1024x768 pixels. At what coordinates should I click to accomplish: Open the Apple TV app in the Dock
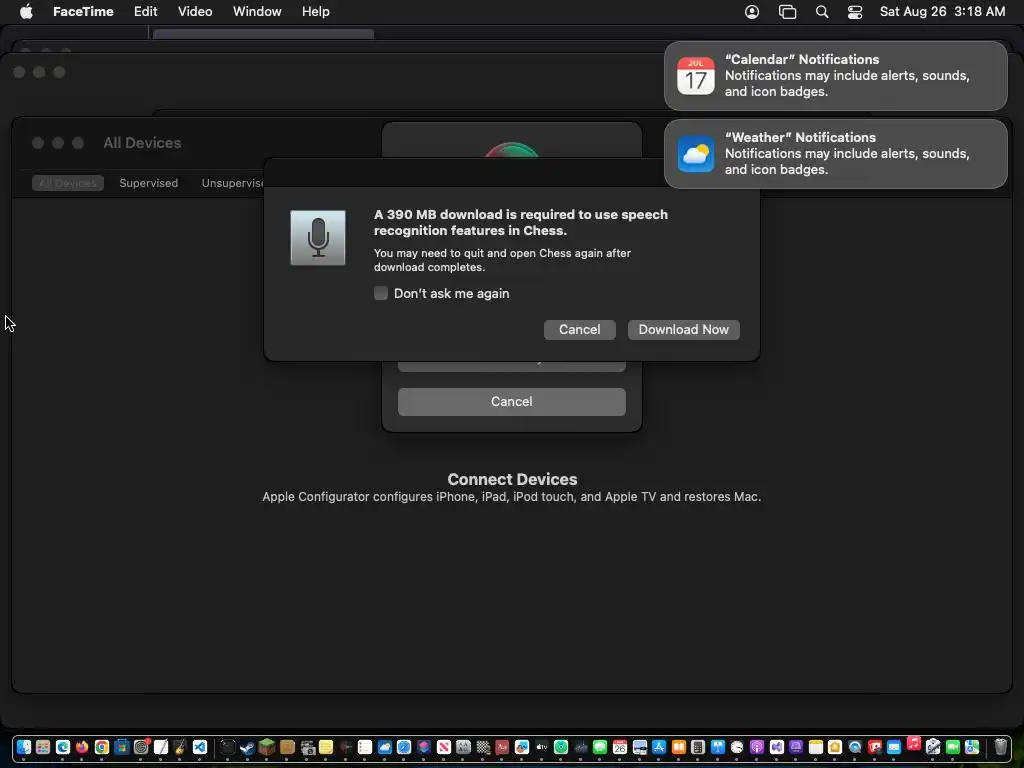pyautogui.click(x=541, y=747)
